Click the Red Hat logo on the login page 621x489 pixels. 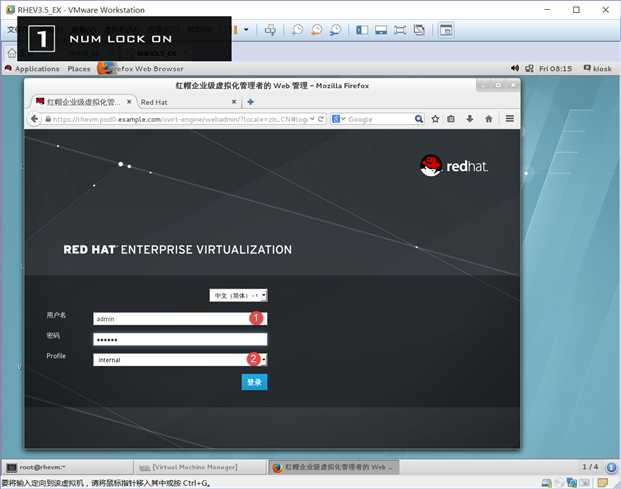click(x=454, y=166)
